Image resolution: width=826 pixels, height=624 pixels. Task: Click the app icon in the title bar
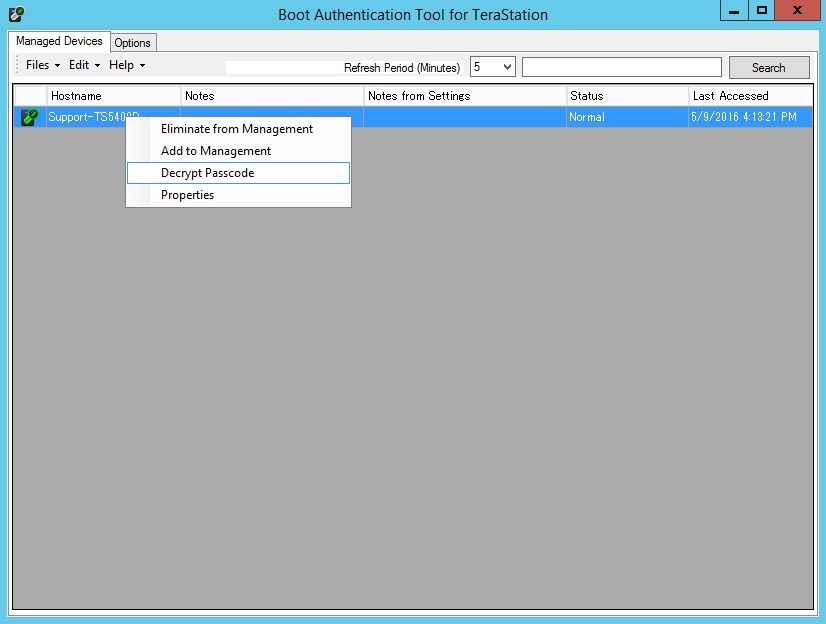coord(16,14)
